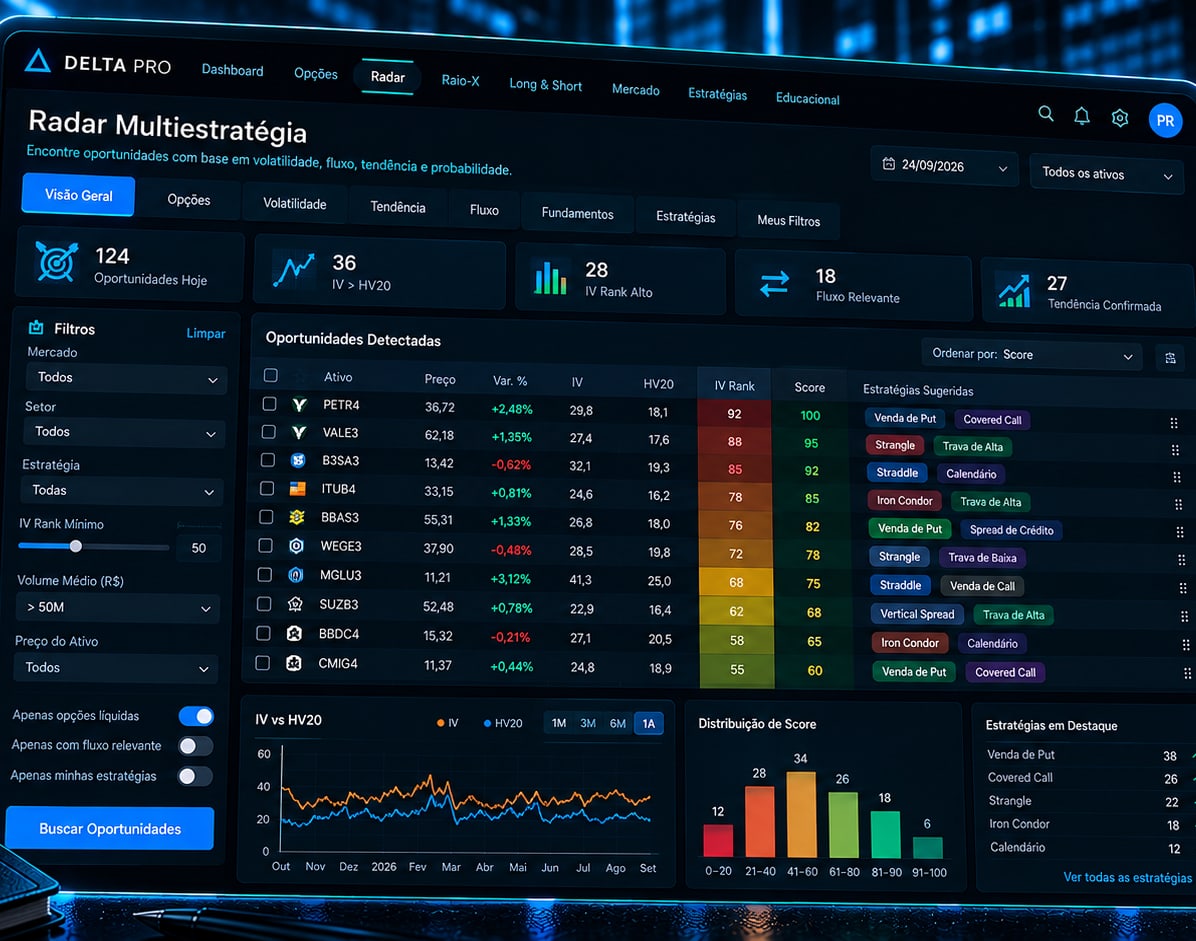Click the IV Rank Mínimo value field showing 50

198,548
